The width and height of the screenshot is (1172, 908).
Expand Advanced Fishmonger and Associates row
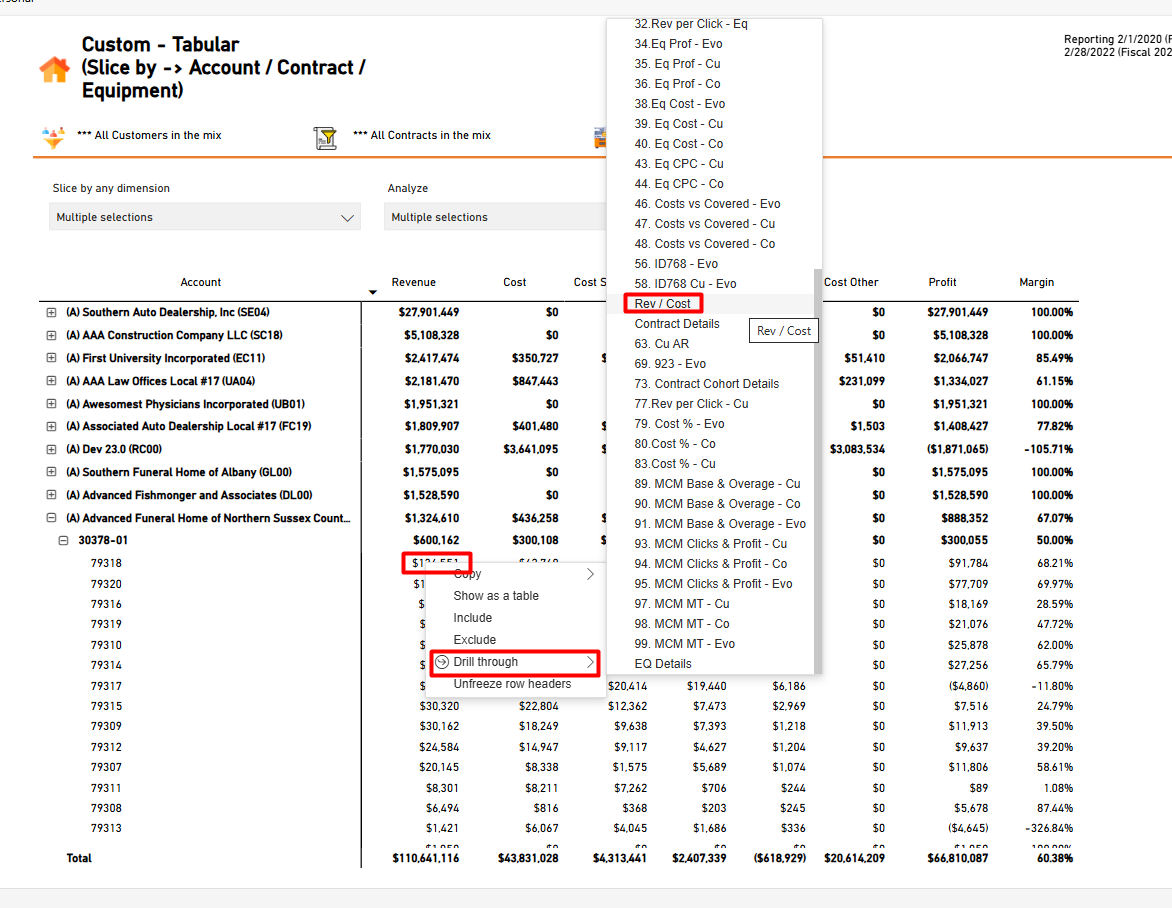point(51,495)
